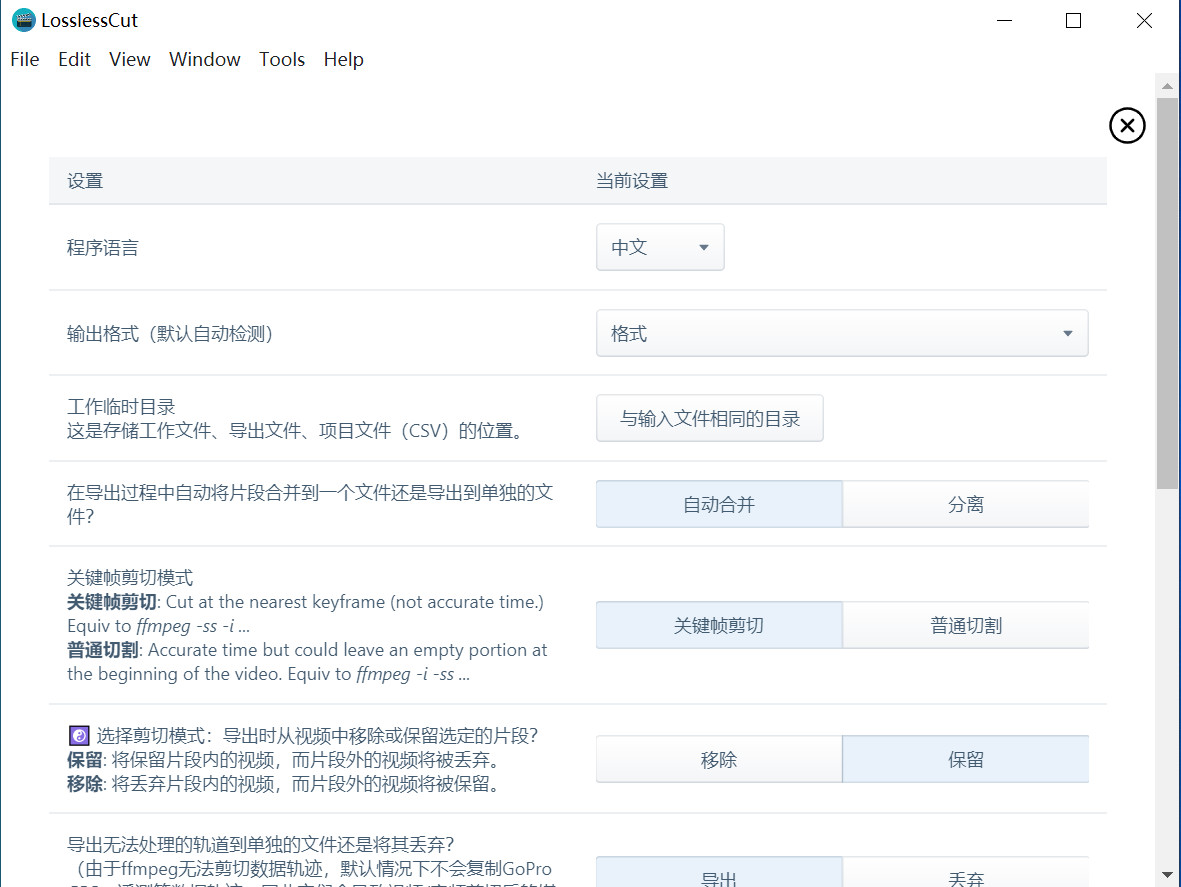The image size is (1181, 887).
Task: Close the settings panel with X icon
Action: pos(1127,126)
